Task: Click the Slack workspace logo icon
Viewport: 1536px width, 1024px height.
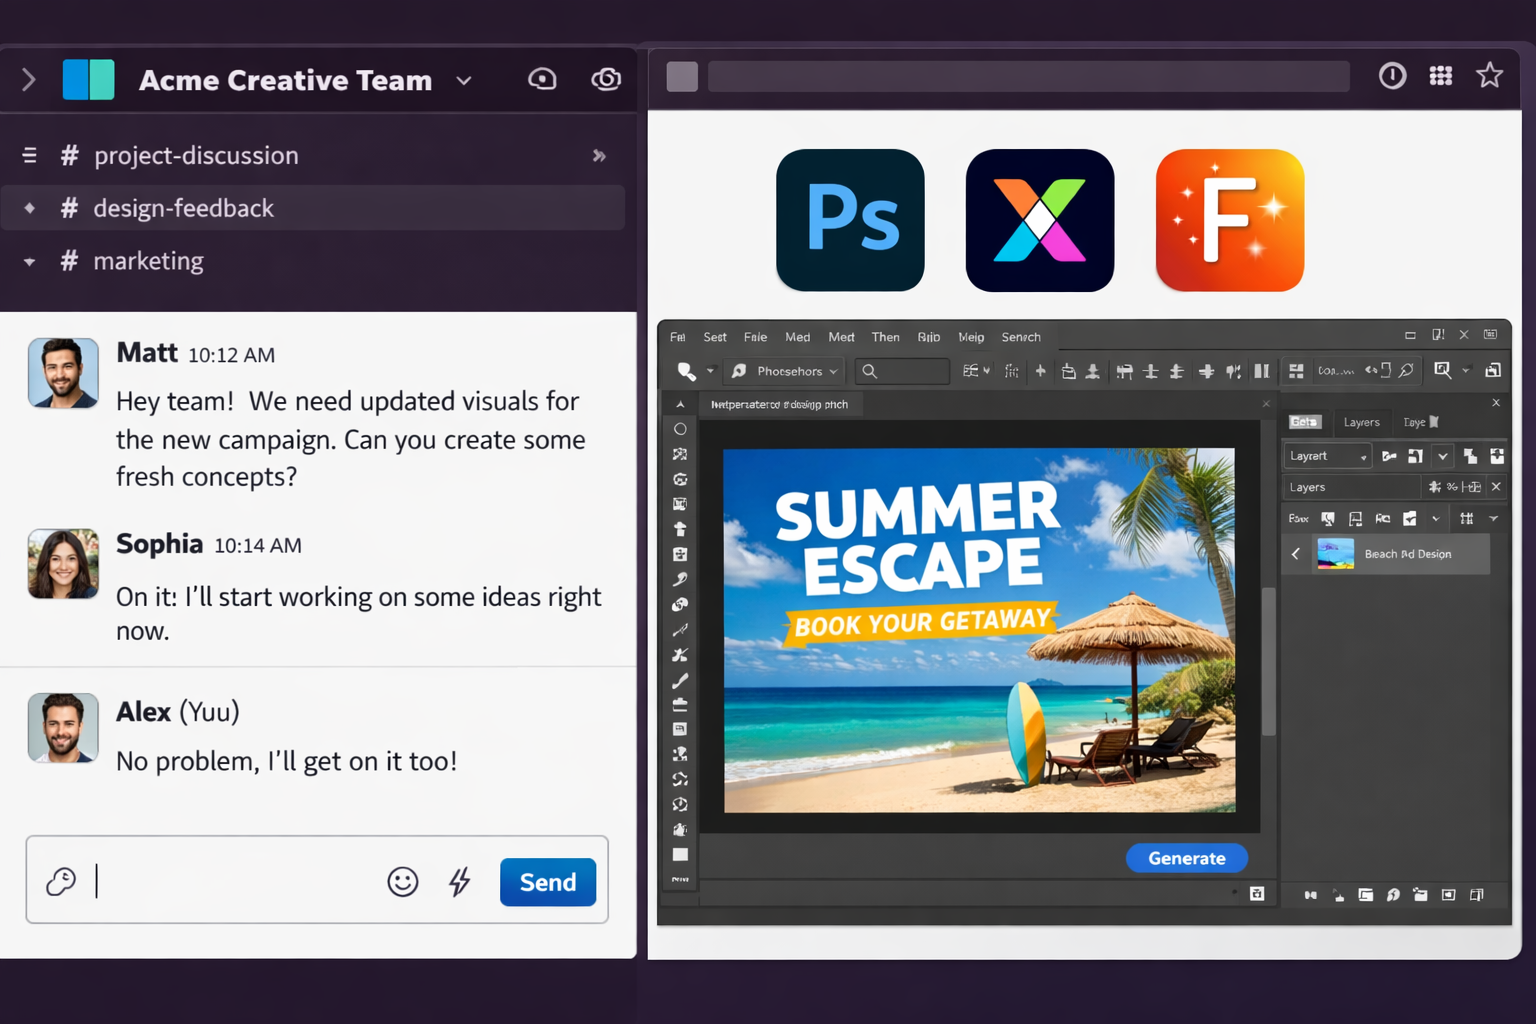Action: pos(88,80)
